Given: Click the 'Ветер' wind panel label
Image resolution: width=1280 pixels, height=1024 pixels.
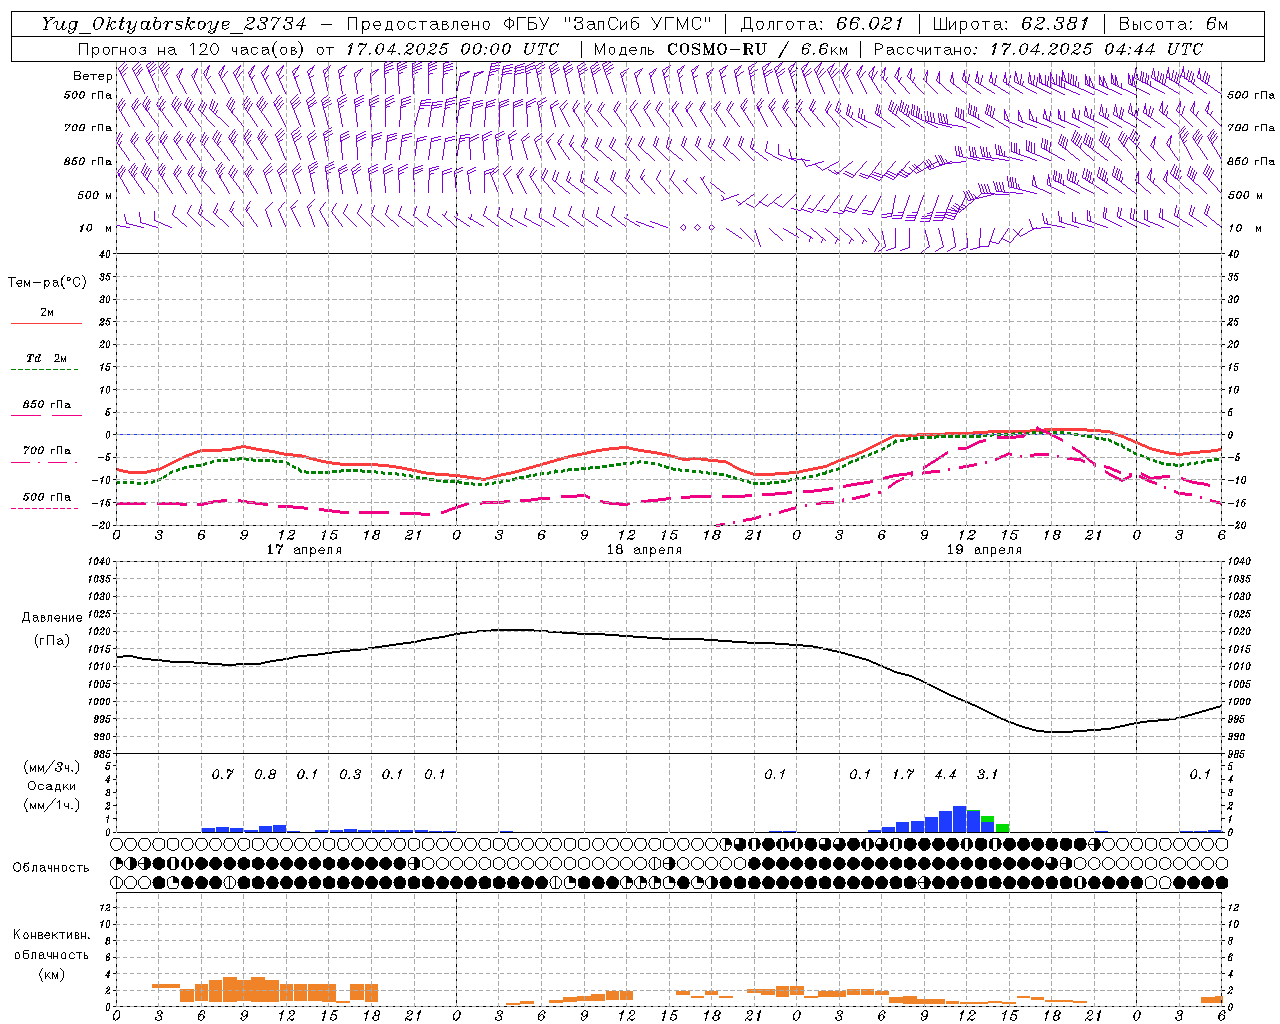Looking at the screenshot, I should click(92, 76).
